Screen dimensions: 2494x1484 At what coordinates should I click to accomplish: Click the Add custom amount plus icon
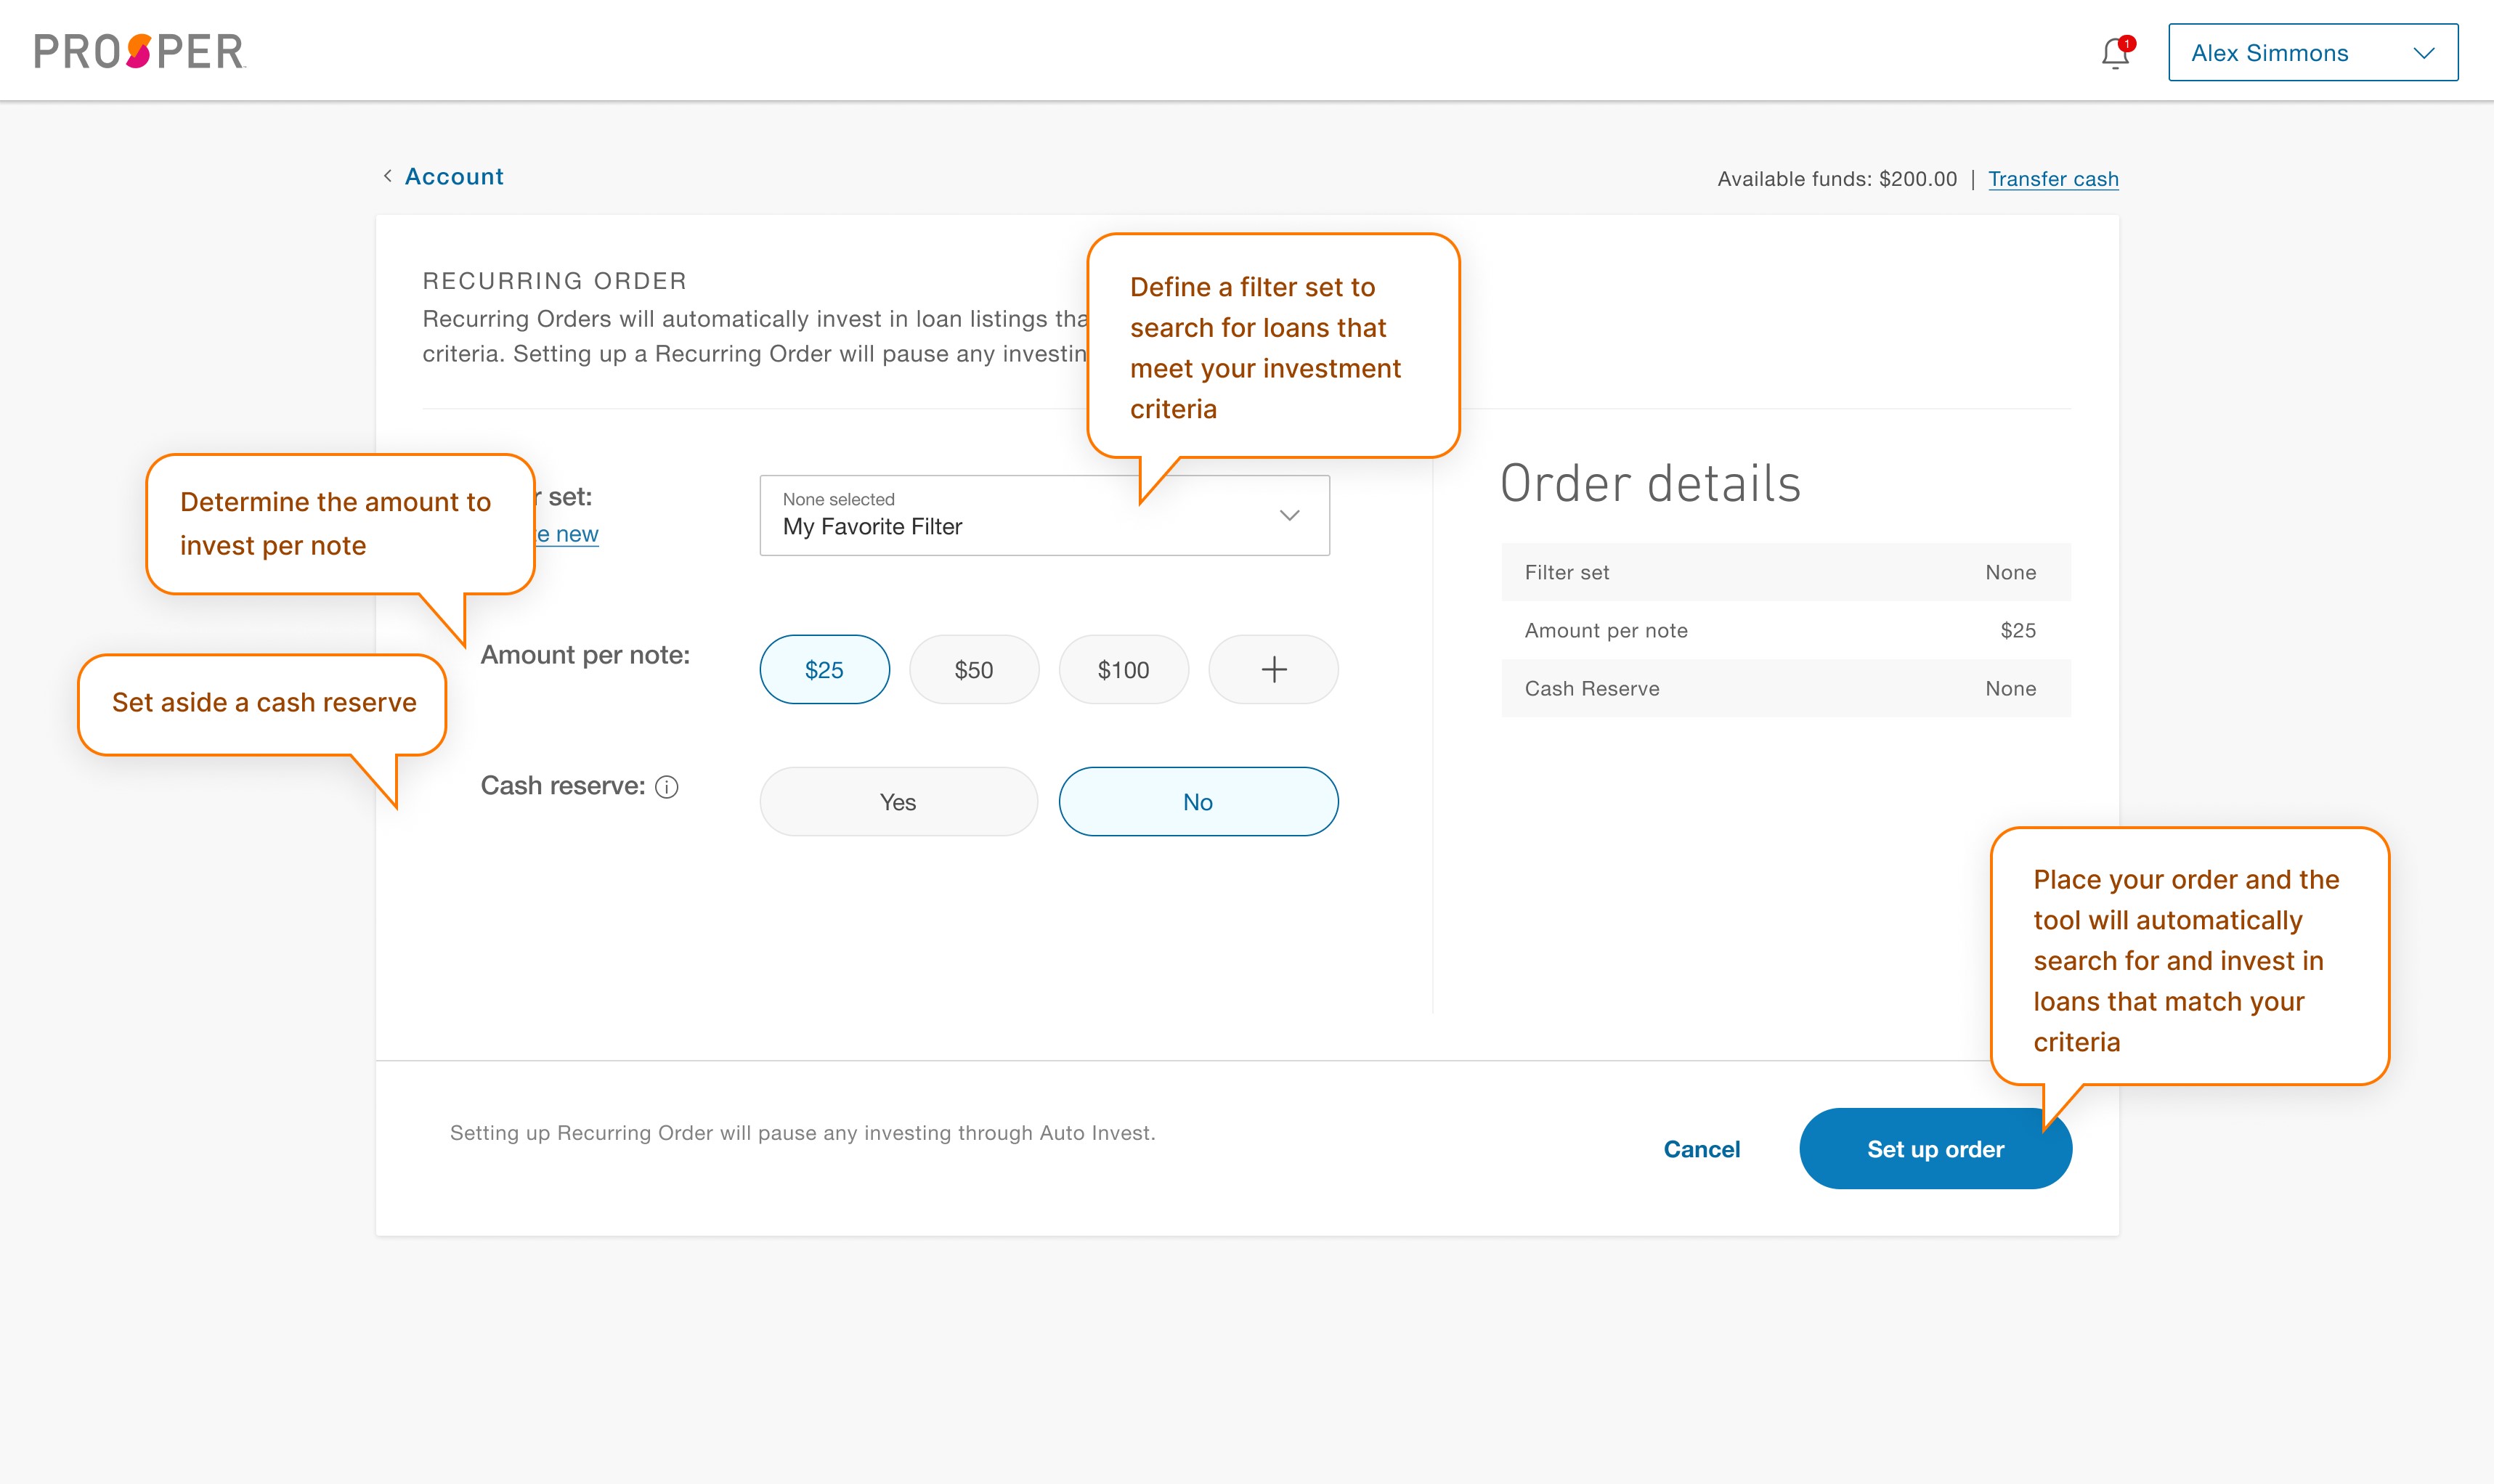click(x=1272, y=668)
